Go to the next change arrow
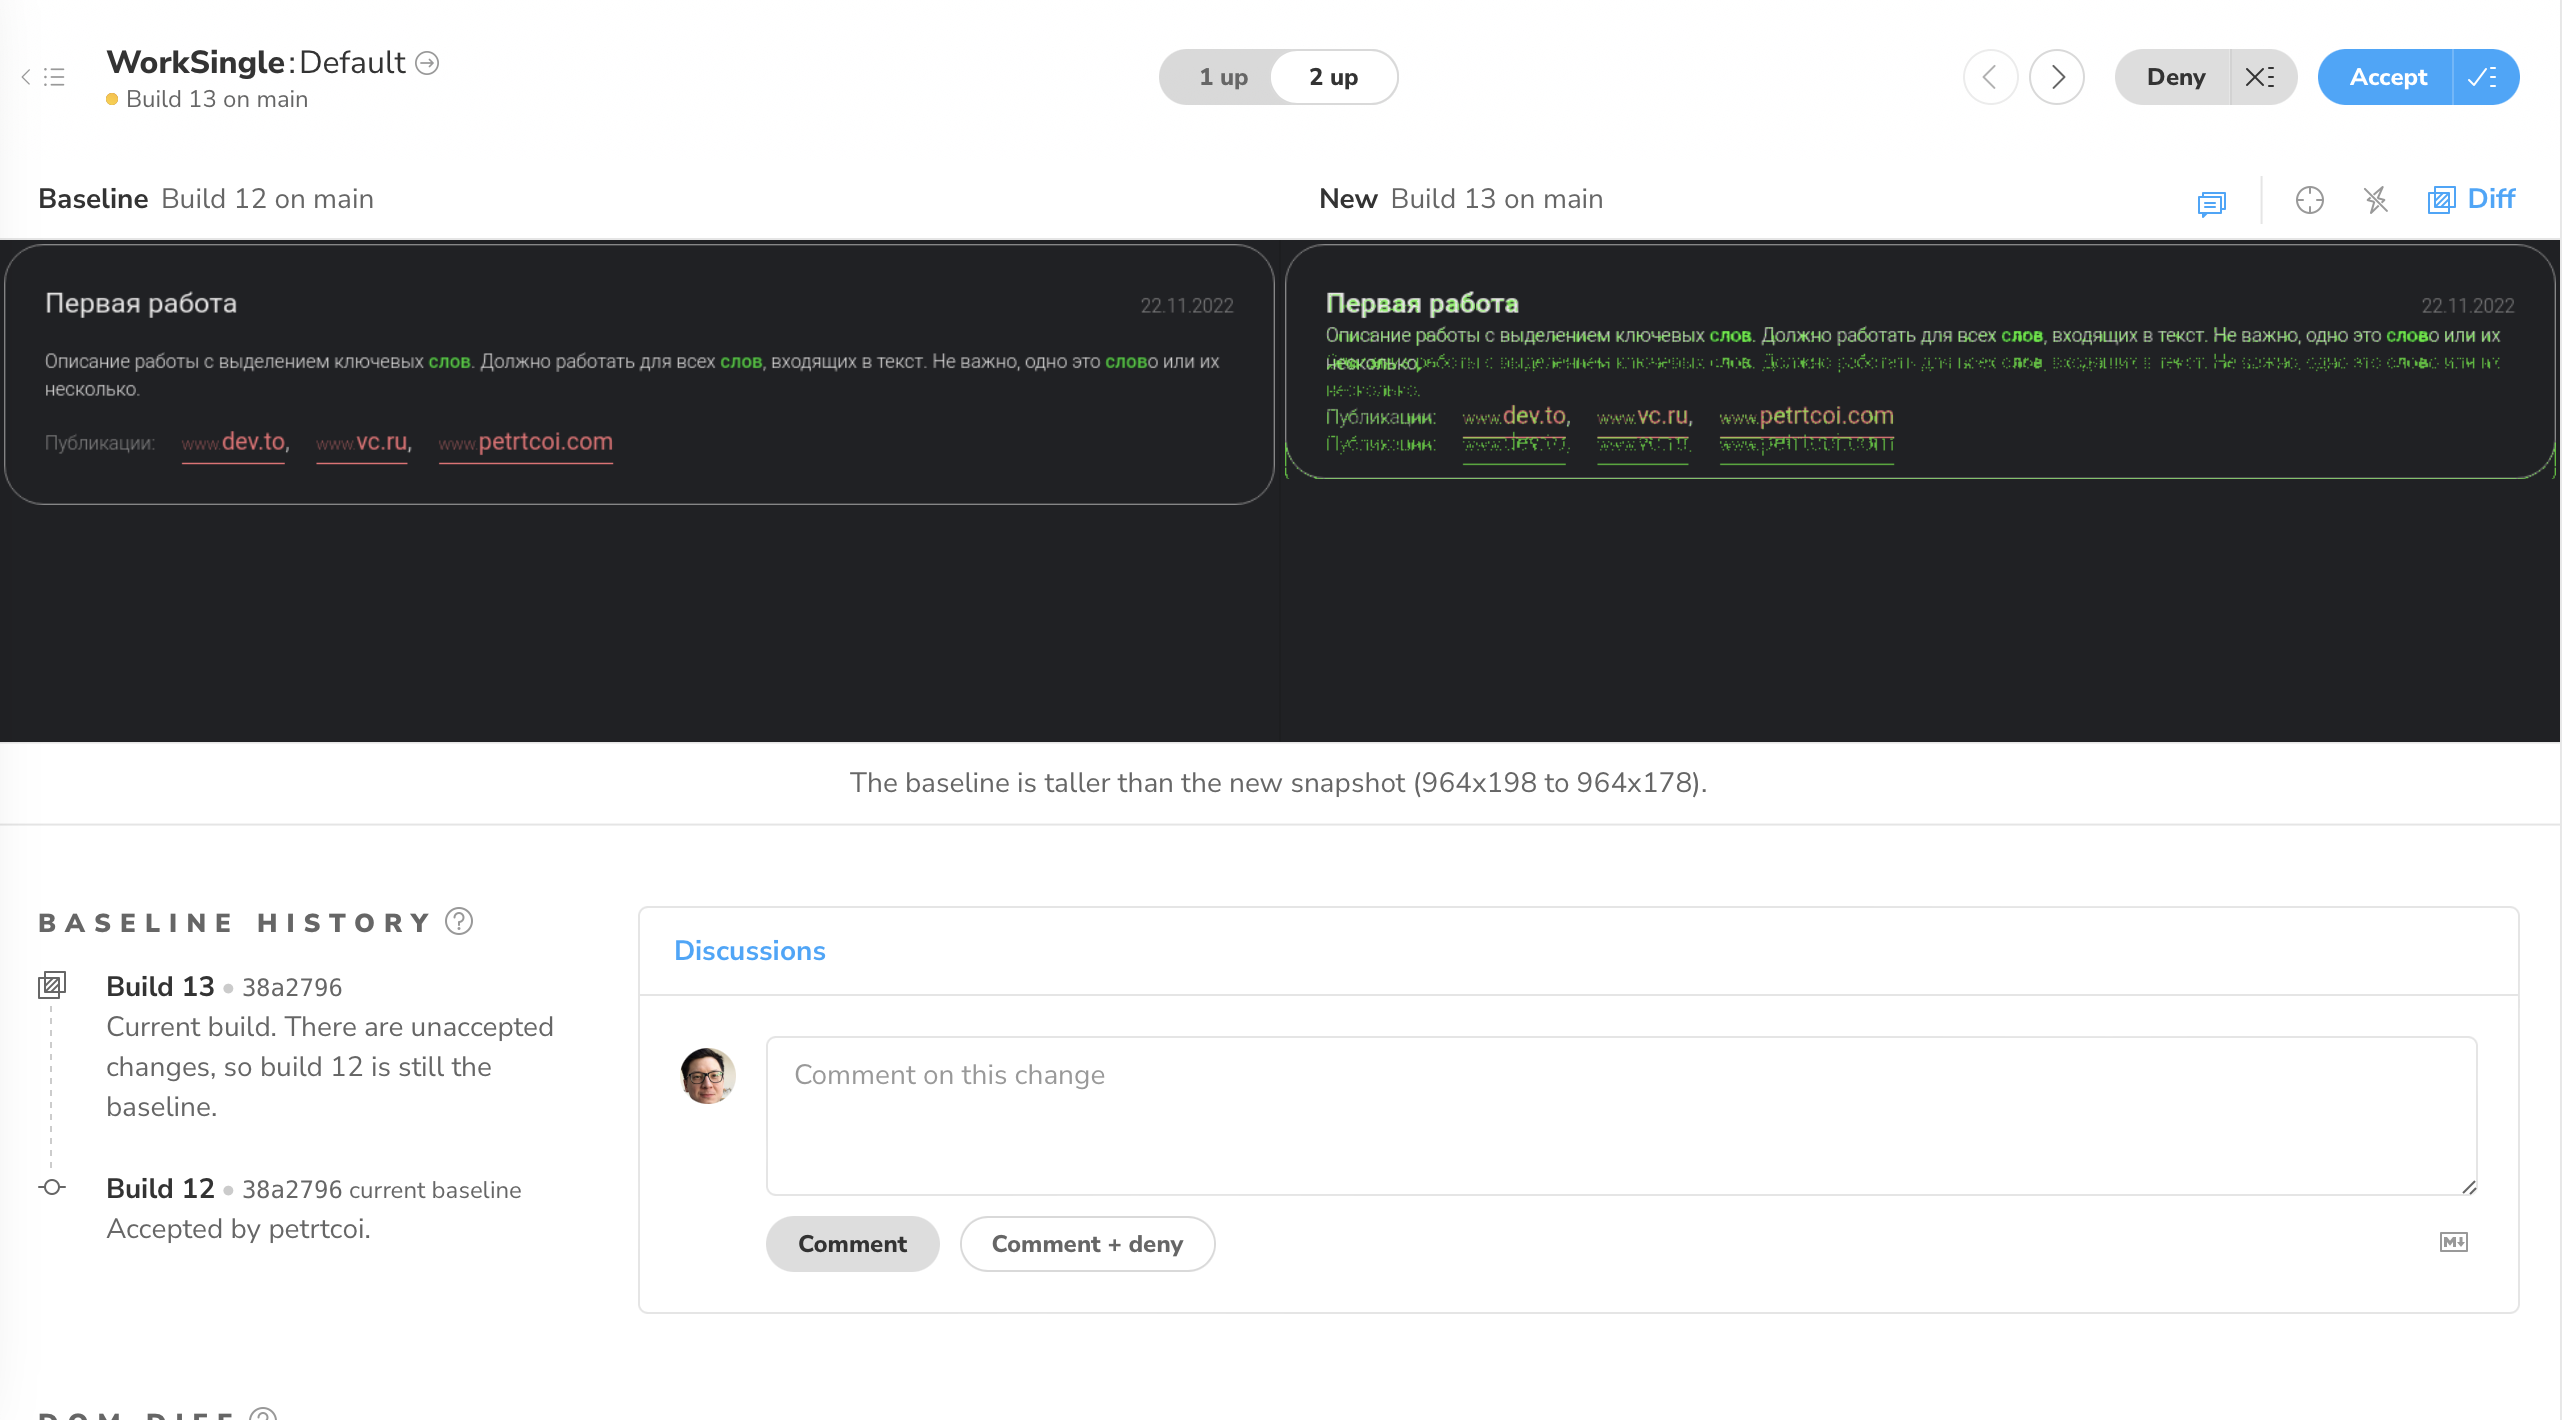 [2057, 77]
